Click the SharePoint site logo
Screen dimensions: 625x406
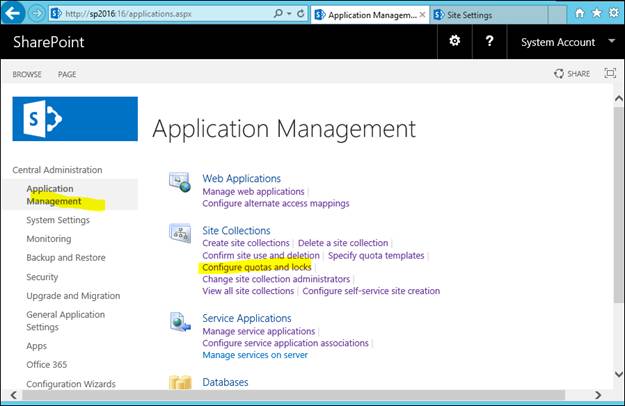tap(75, 119)
